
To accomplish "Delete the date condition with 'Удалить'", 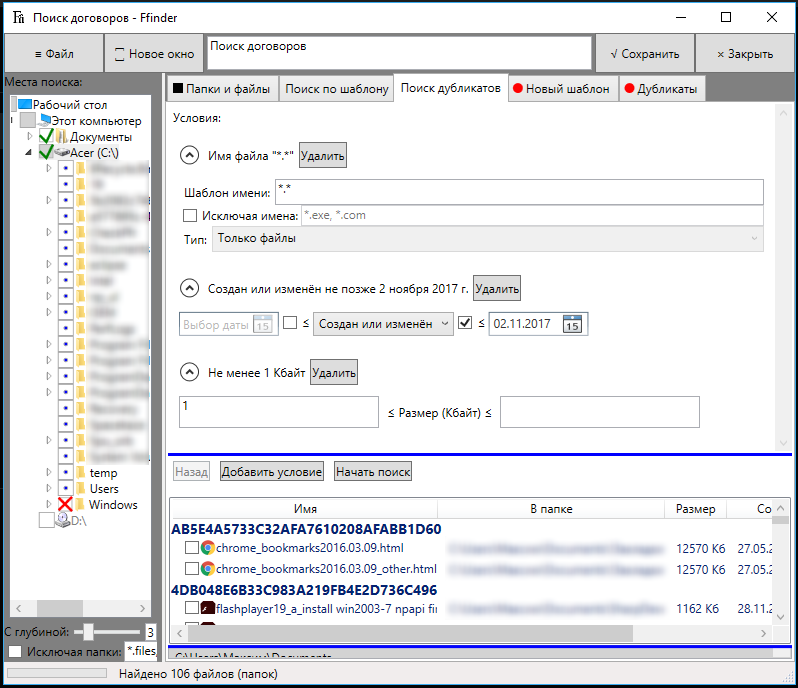I will click(497, 289).
